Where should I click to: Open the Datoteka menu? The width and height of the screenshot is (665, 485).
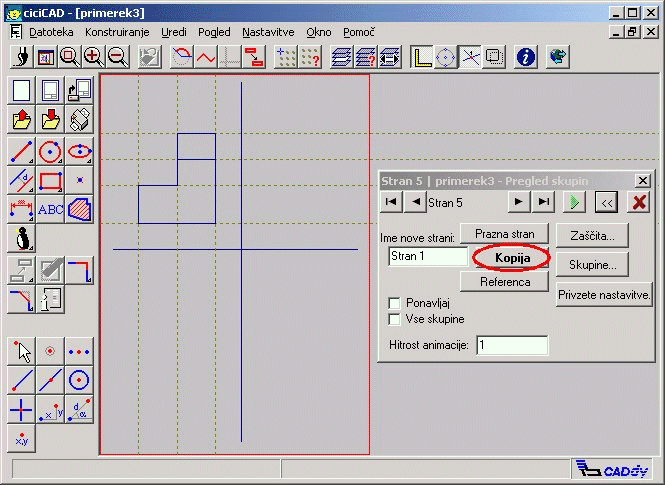point(51,32)
